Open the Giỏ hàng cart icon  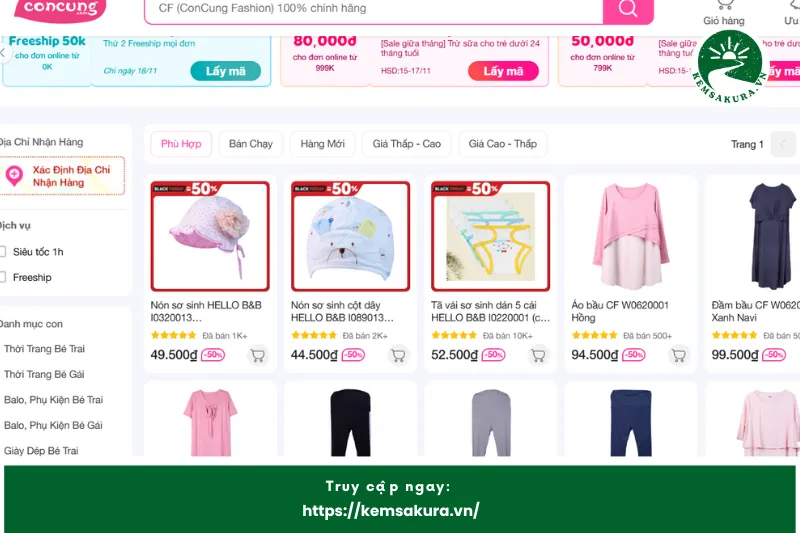[724, 5]
